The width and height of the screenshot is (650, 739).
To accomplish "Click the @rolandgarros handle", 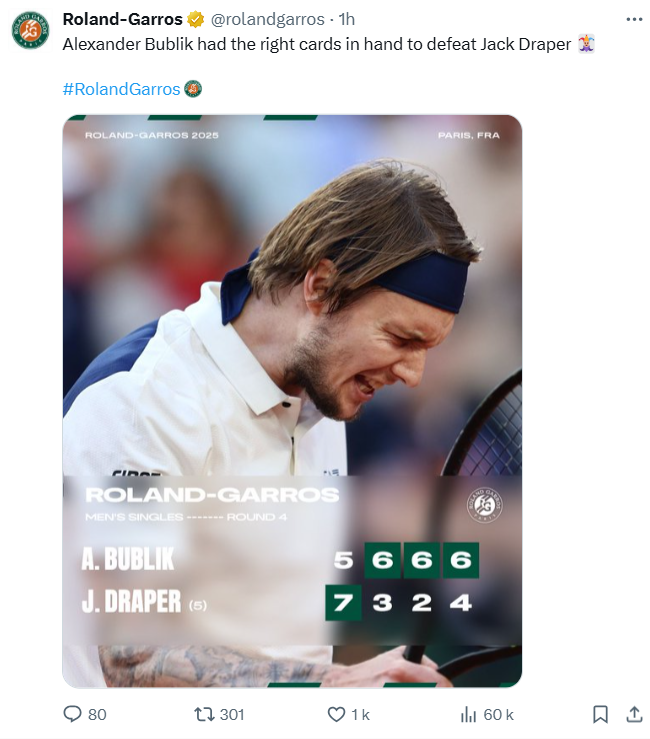I will pyautogui.click(x=267, y=19).
